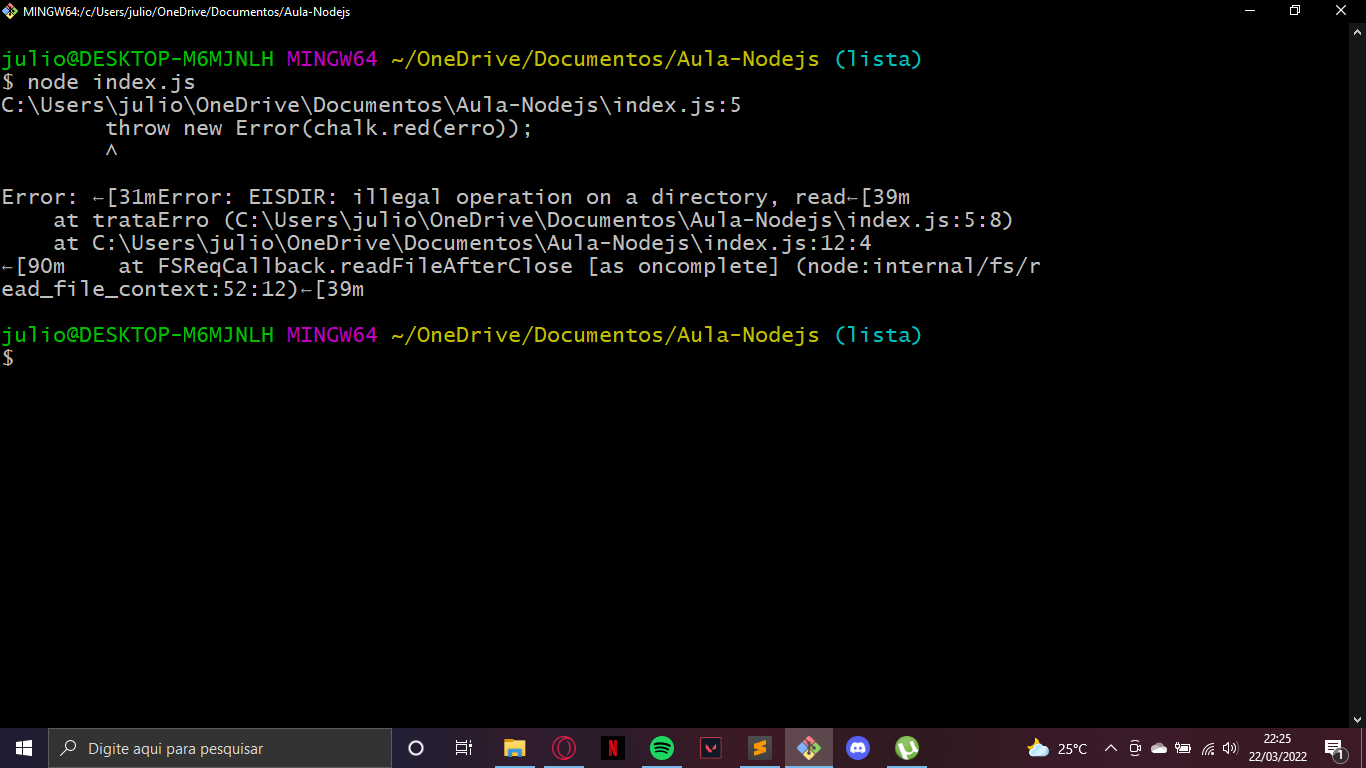
Task: Open the clock showing 22:25
Action: click(x=1277, y=748)
